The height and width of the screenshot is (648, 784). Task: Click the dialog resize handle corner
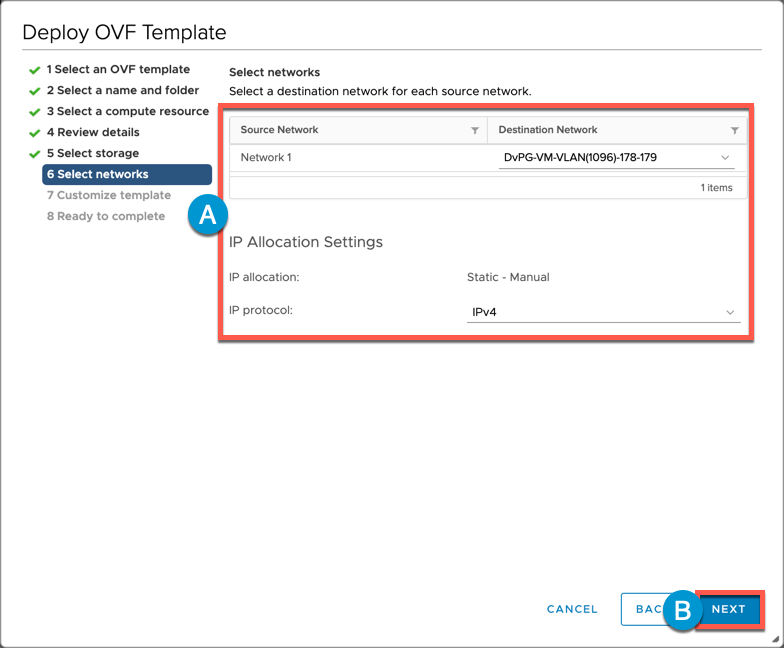click(x=776, y=639)
